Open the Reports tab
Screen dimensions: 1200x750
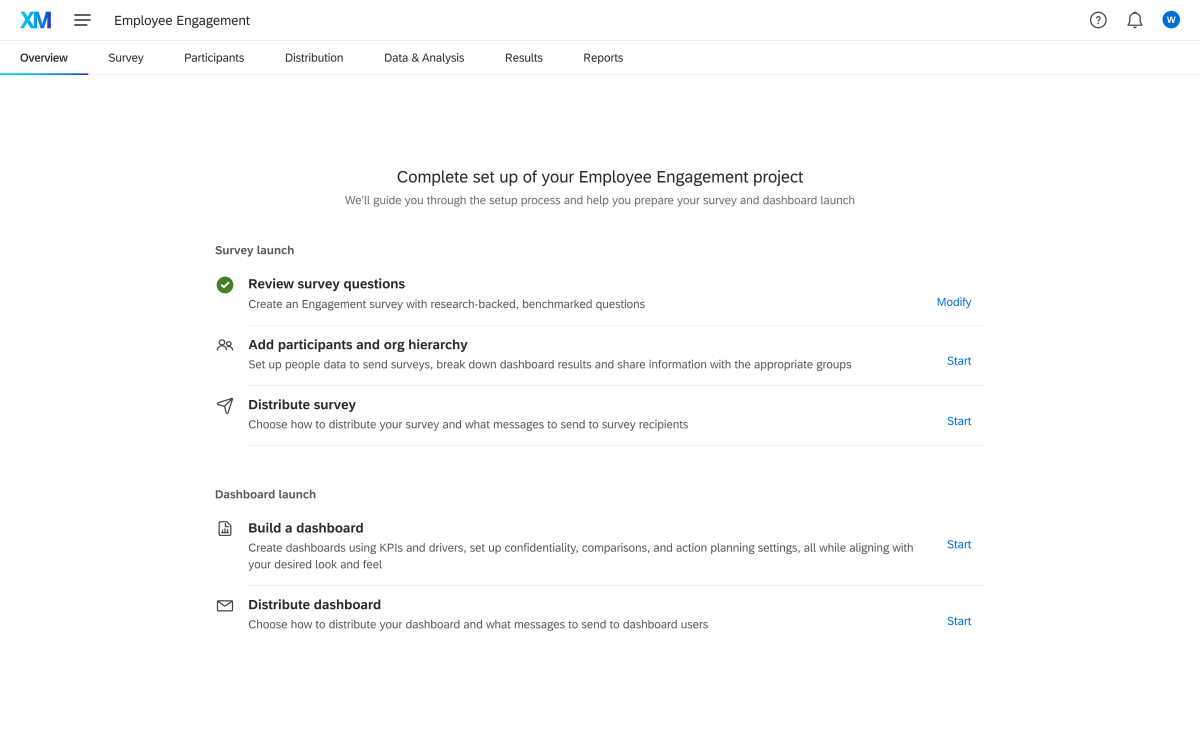pyautogui.click(x=603, y=58)
